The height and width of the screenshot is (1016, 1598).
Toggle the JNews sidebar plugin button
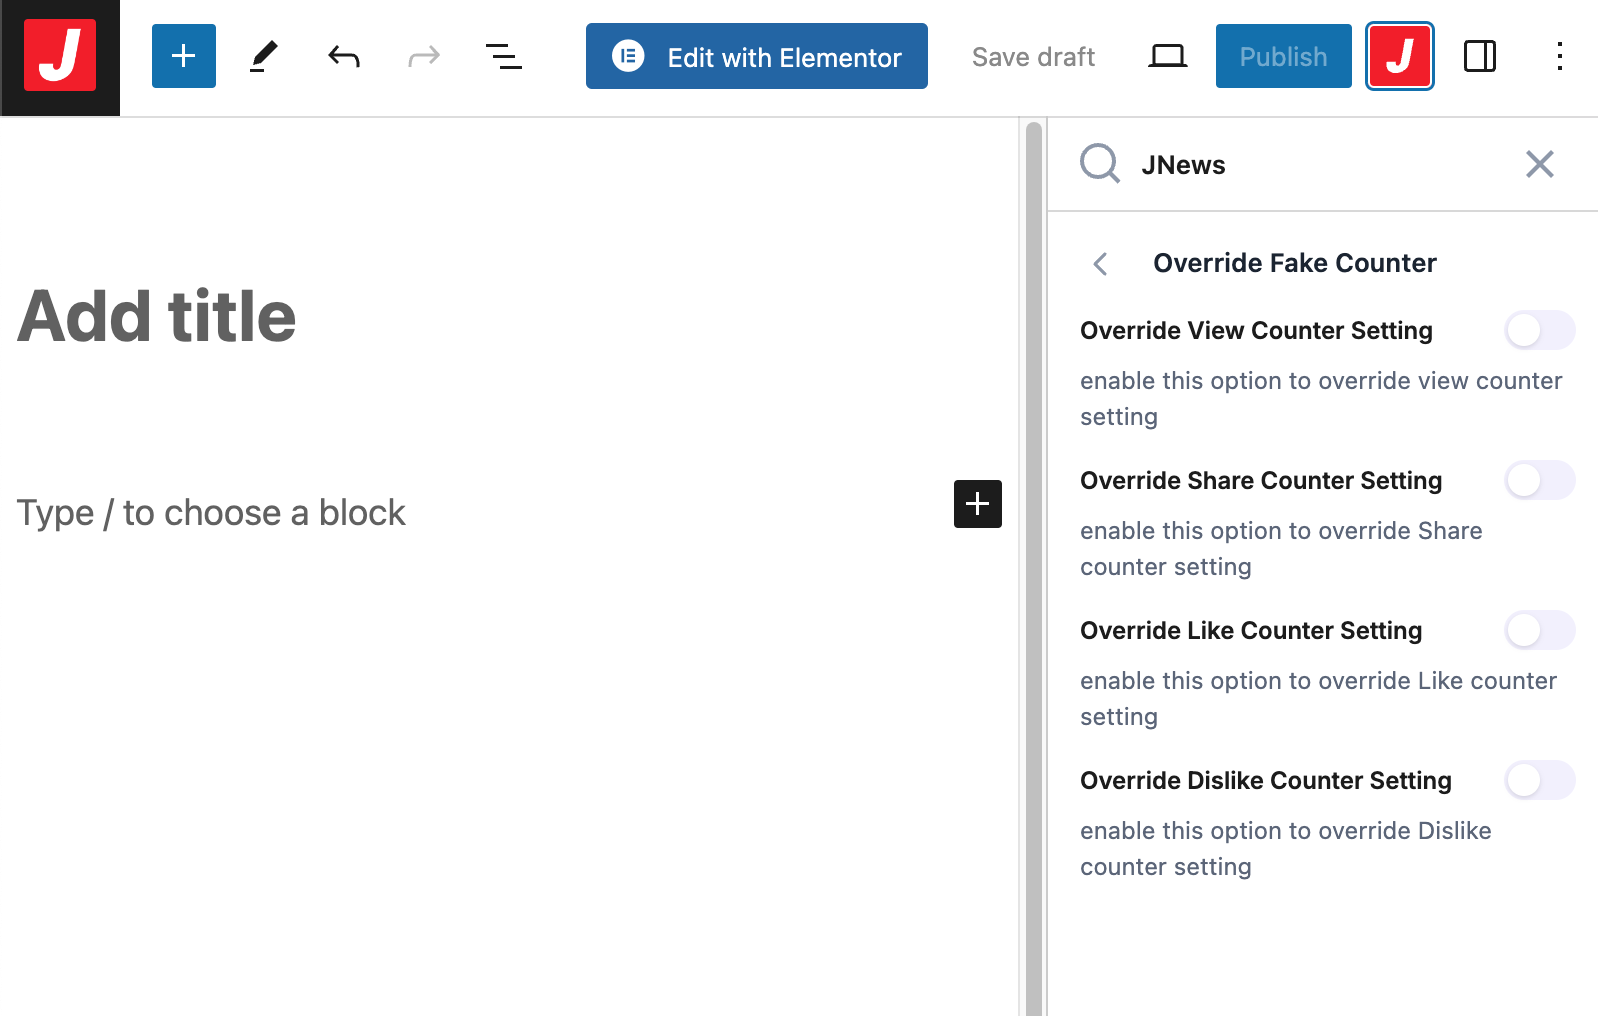[1399, 56]
